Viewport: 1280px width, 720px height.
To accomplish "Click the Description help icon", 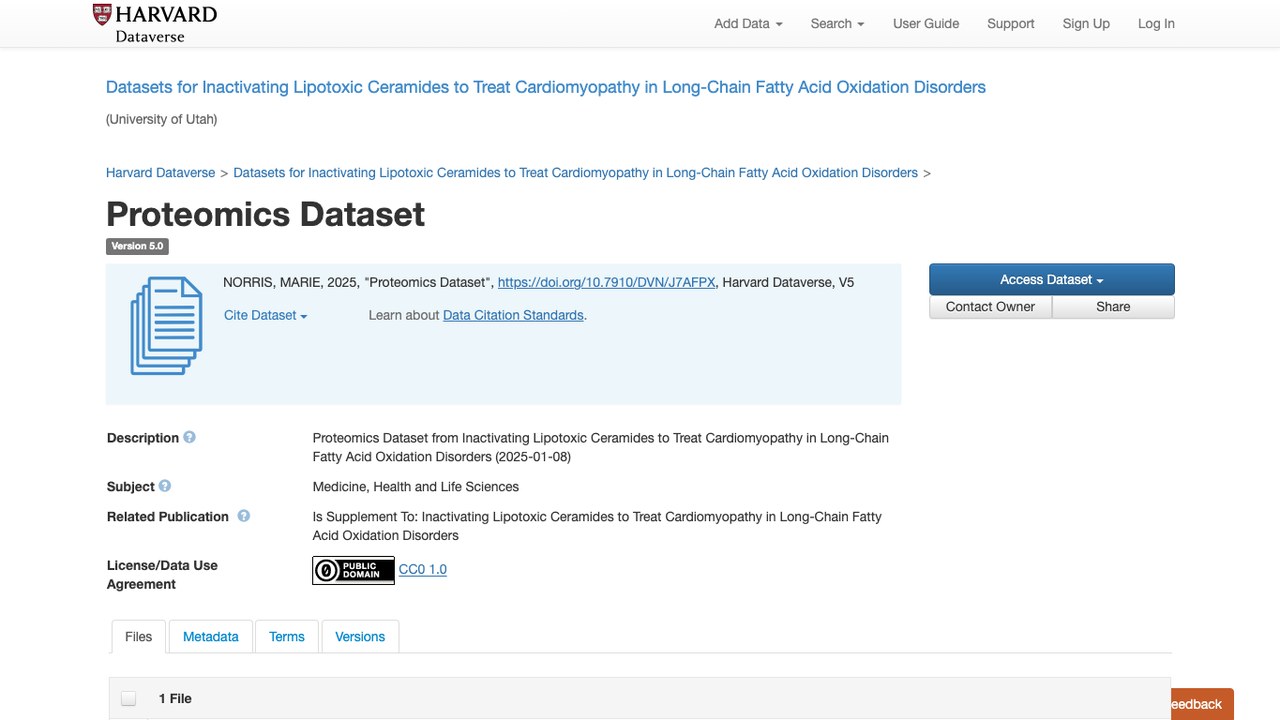I will pyautogui.click(x=189, y=437).
